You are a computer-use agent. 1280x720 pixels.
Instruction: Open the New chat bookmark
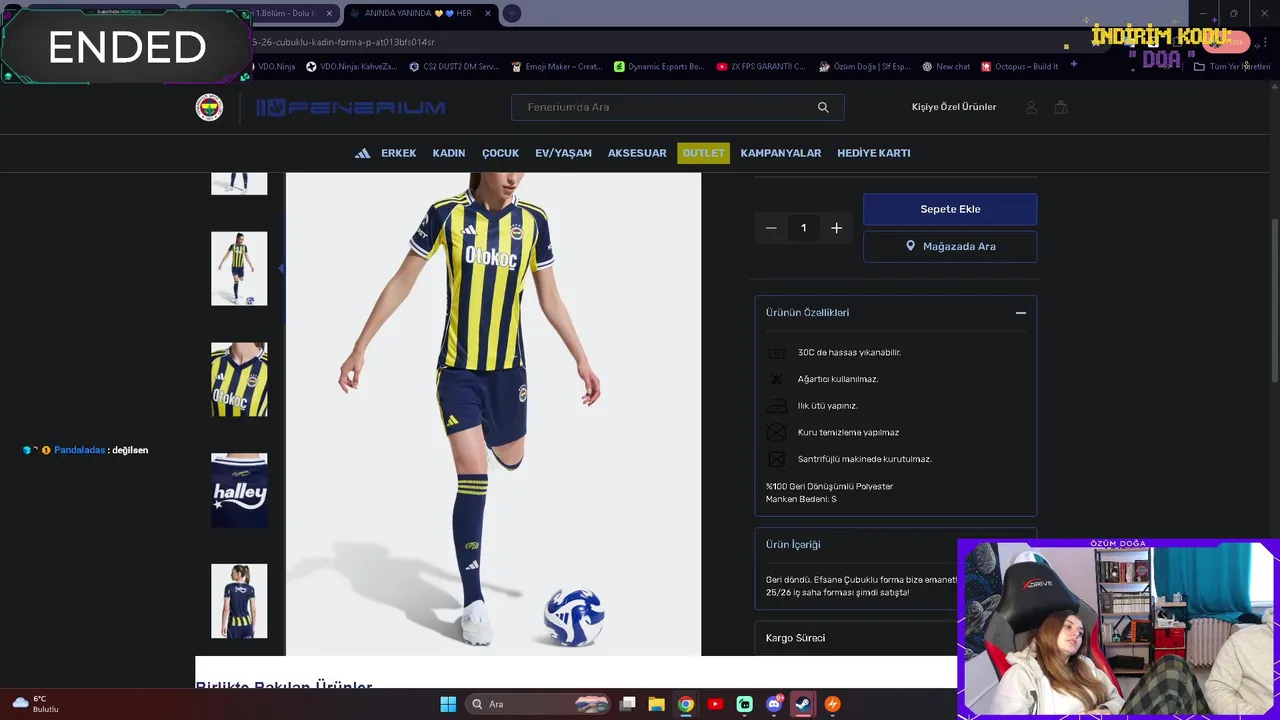(x=946, y=66)
